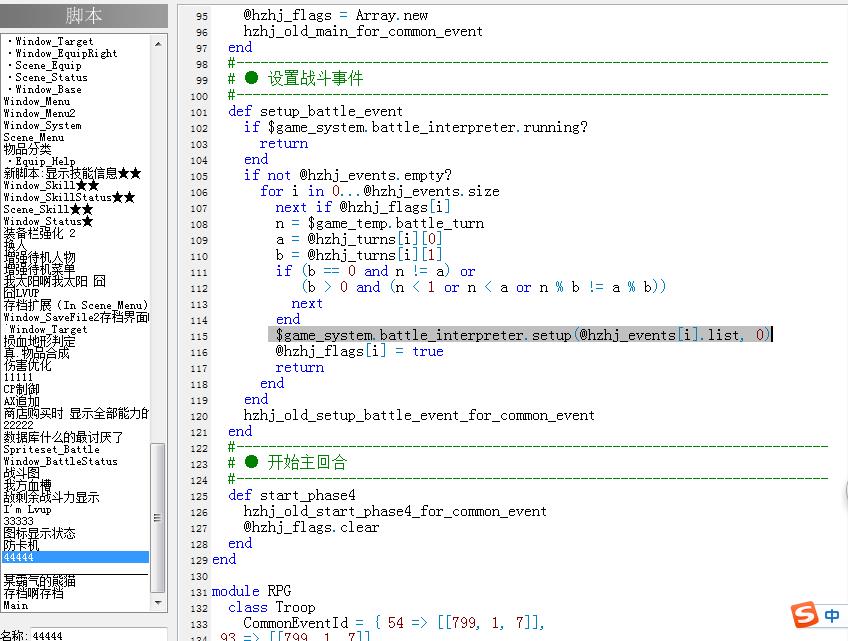The width and height of the screenshot is (848, 641).
Task: Open the Window_Base script
Action: [x=48, y=89]
